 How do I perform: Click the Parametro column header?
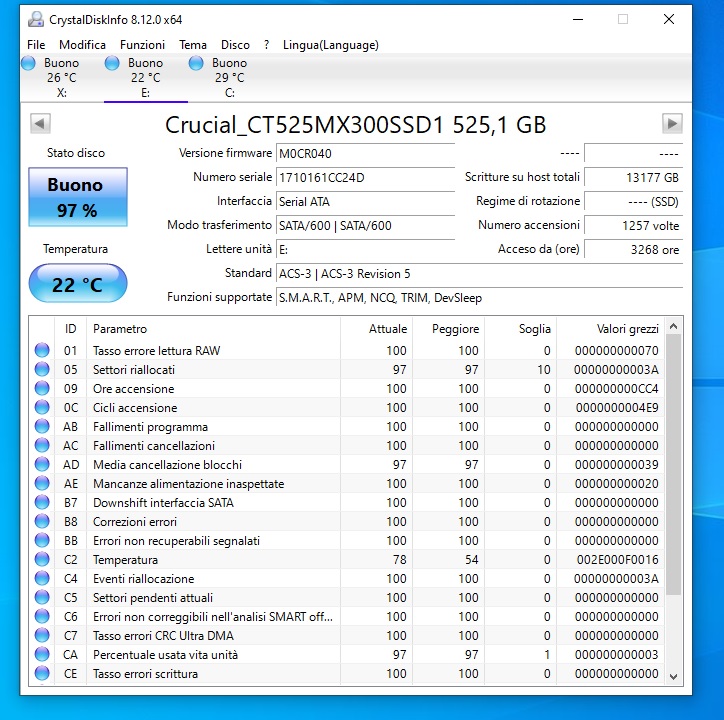[x=213, y=328]
